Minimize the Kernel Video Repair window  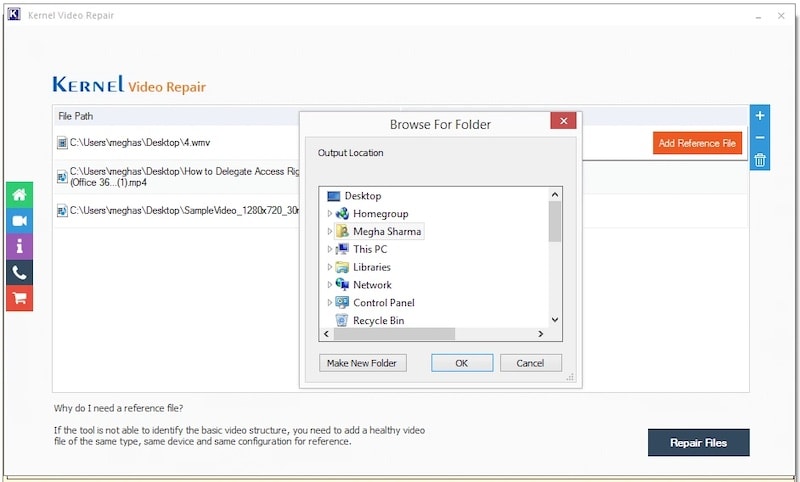[759, 17]
